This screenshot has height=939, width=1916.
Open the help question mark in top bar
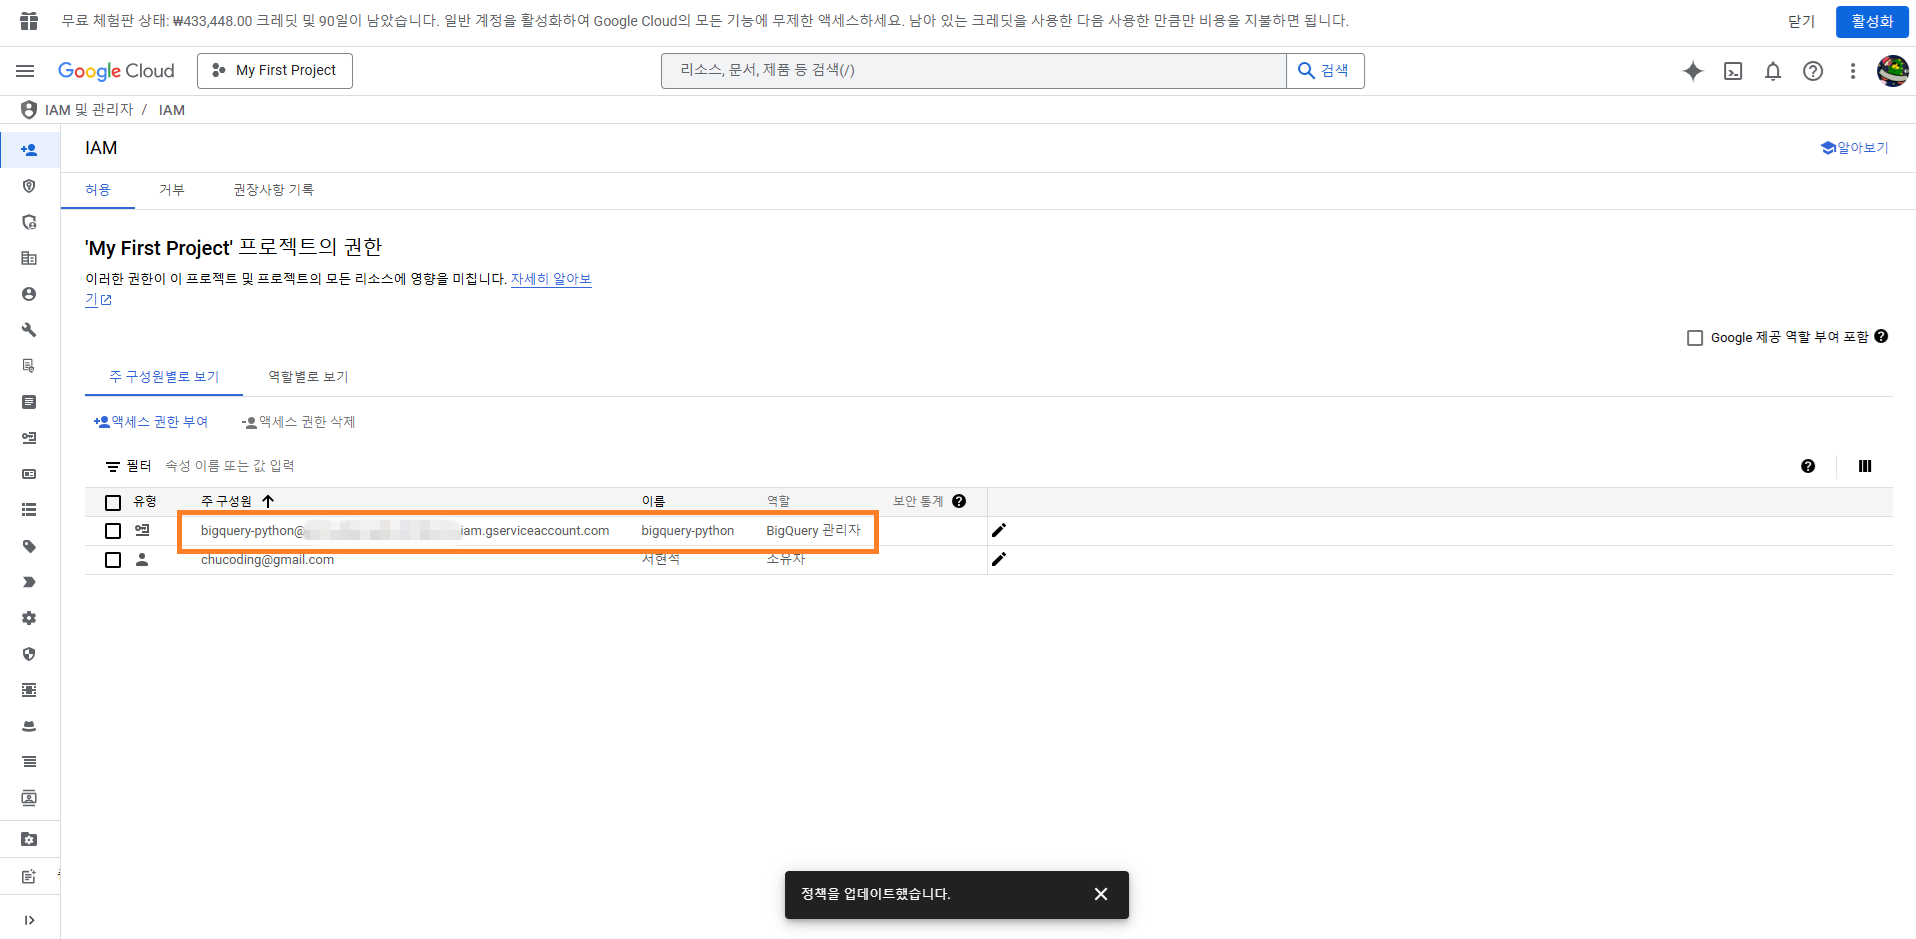[1813, 71]
